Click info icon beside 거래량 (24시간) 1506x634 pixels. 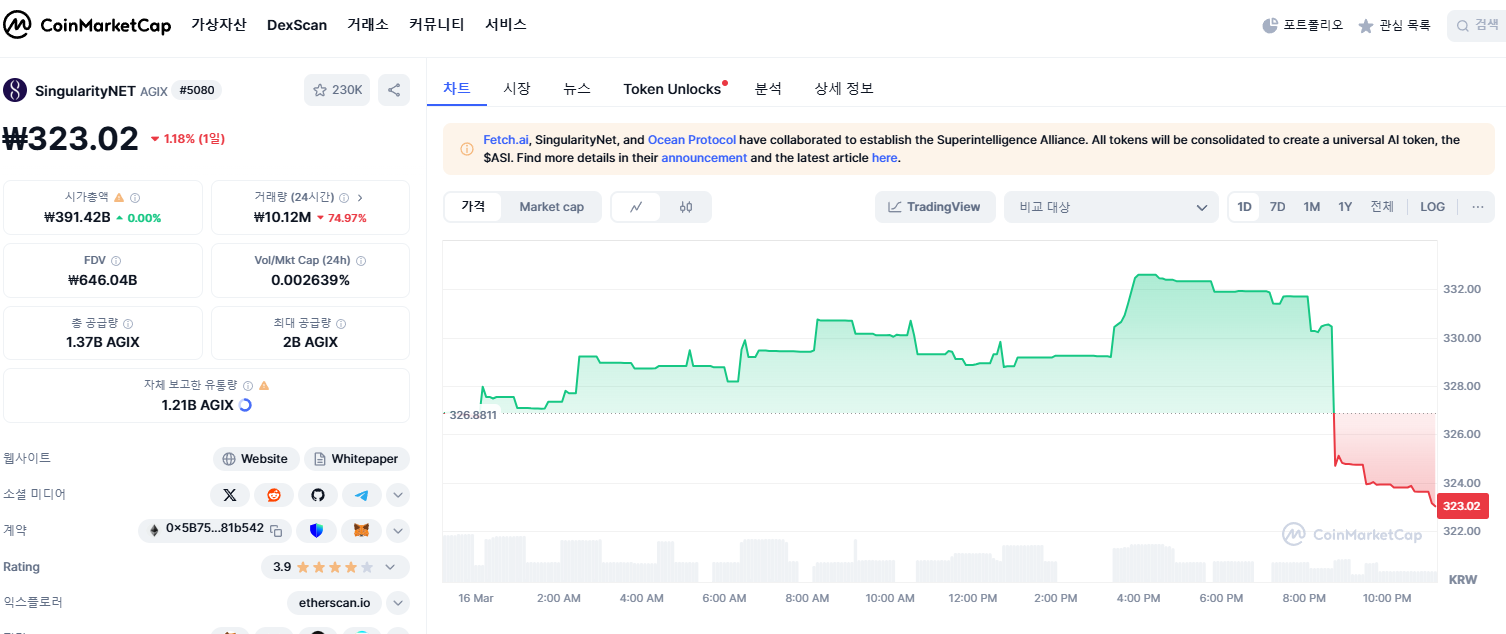pos(344,198)
